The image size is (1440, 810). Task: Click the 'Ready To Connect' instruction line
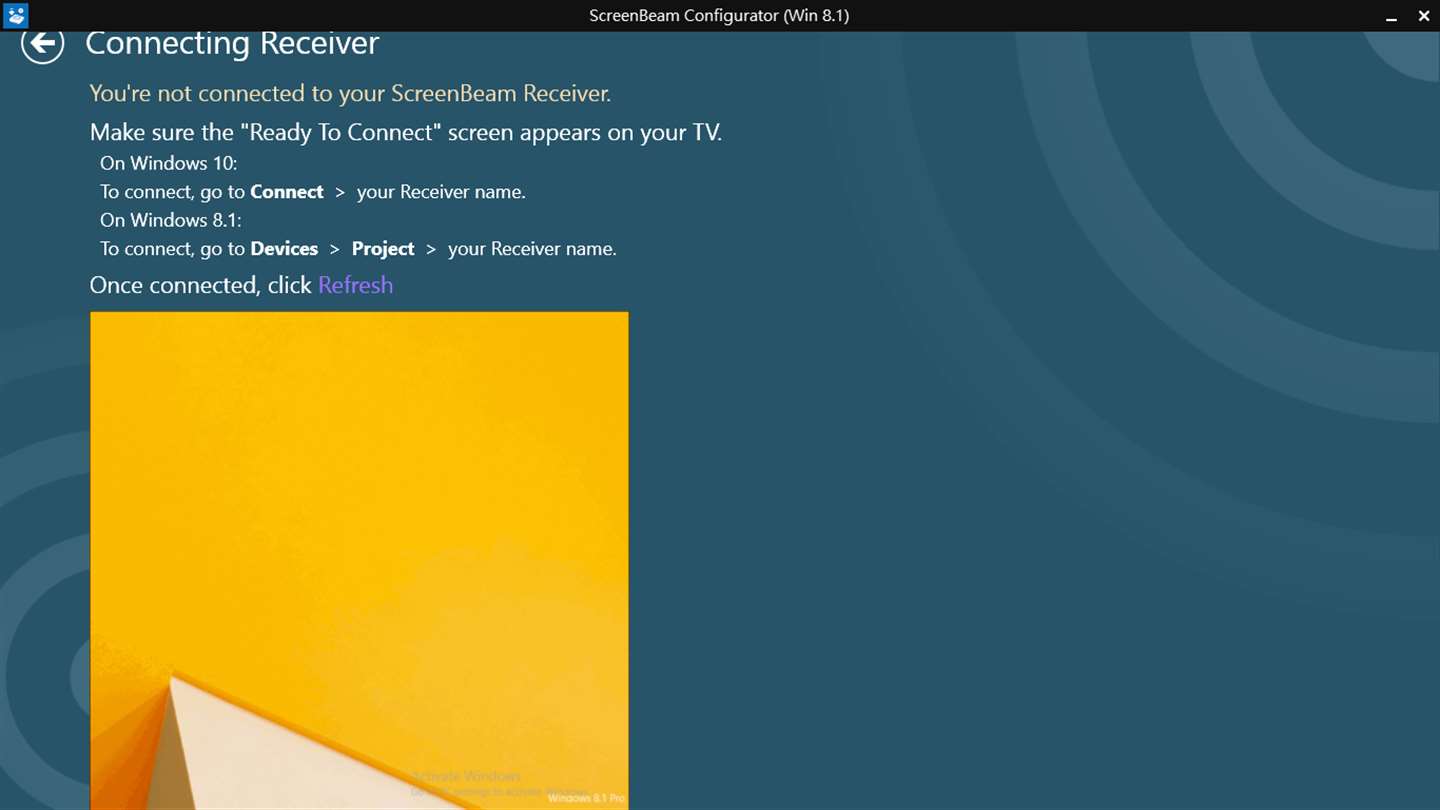click(406, 132)
